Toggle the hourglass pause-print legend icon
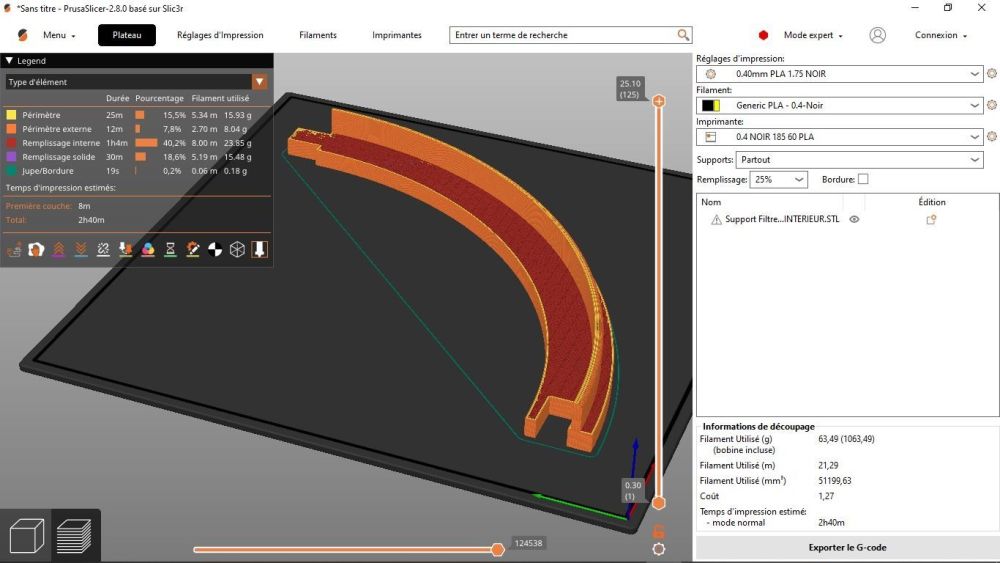Screen dimensions: 1000x563 point(170,250)
